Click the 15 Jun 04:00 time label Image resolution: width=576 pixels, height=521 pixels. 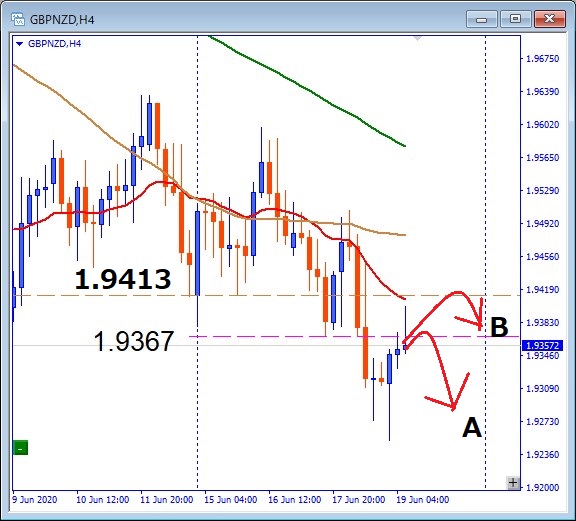click(231, 500)
